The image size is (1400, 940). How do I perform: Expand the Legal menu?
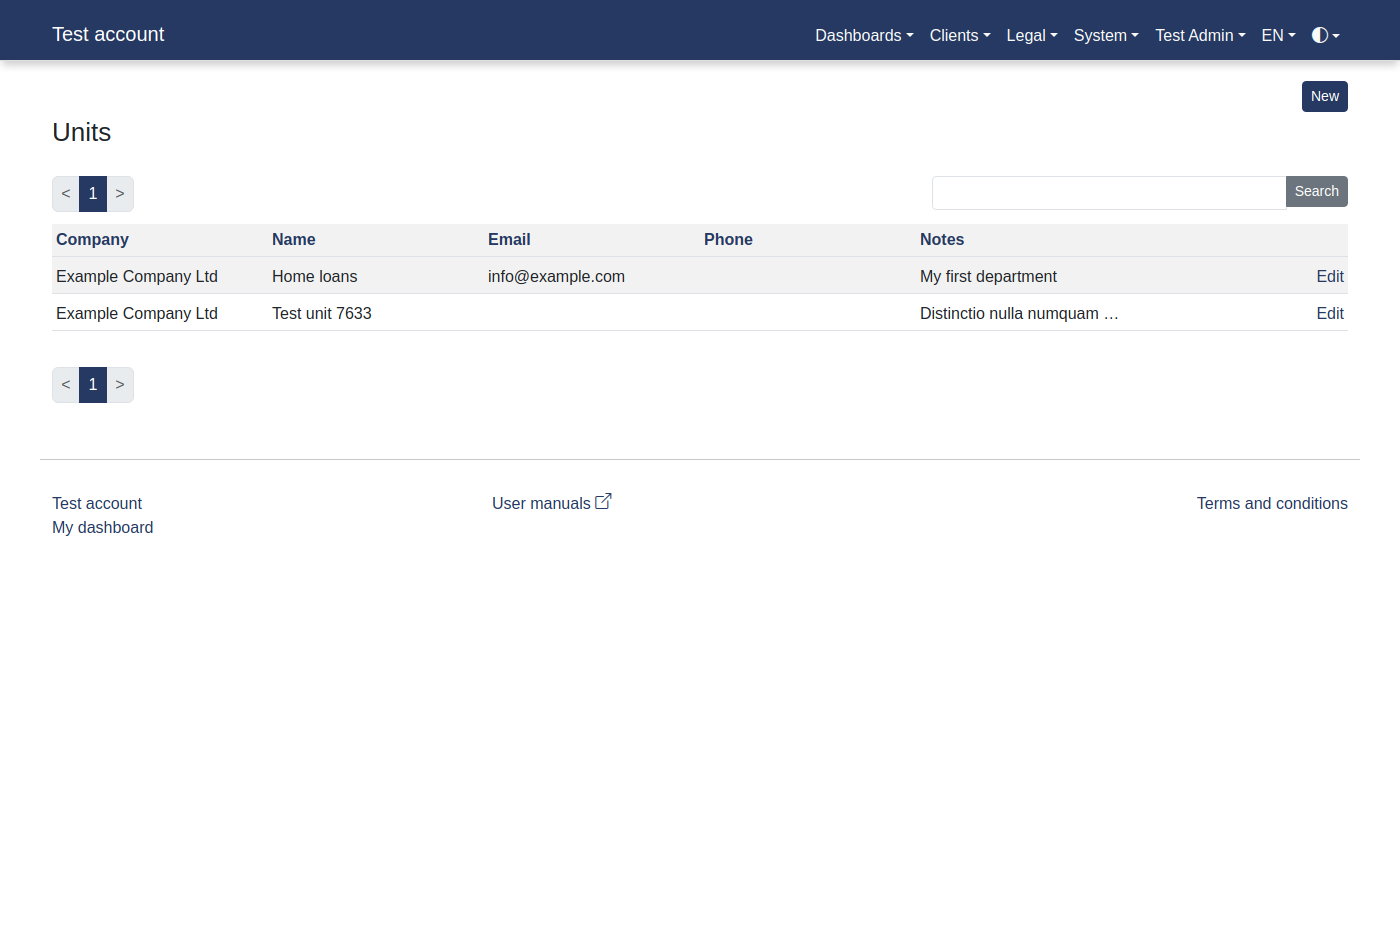pyautogui.click(x=1030, y=35)
